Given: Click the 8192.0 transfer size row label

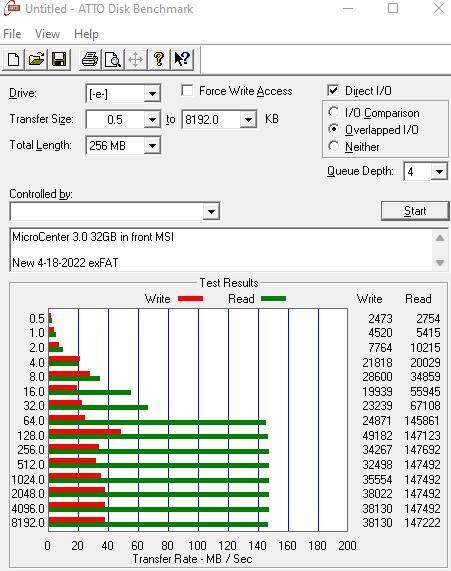Looking at the screenshot, I should click(x=28, y=523).
